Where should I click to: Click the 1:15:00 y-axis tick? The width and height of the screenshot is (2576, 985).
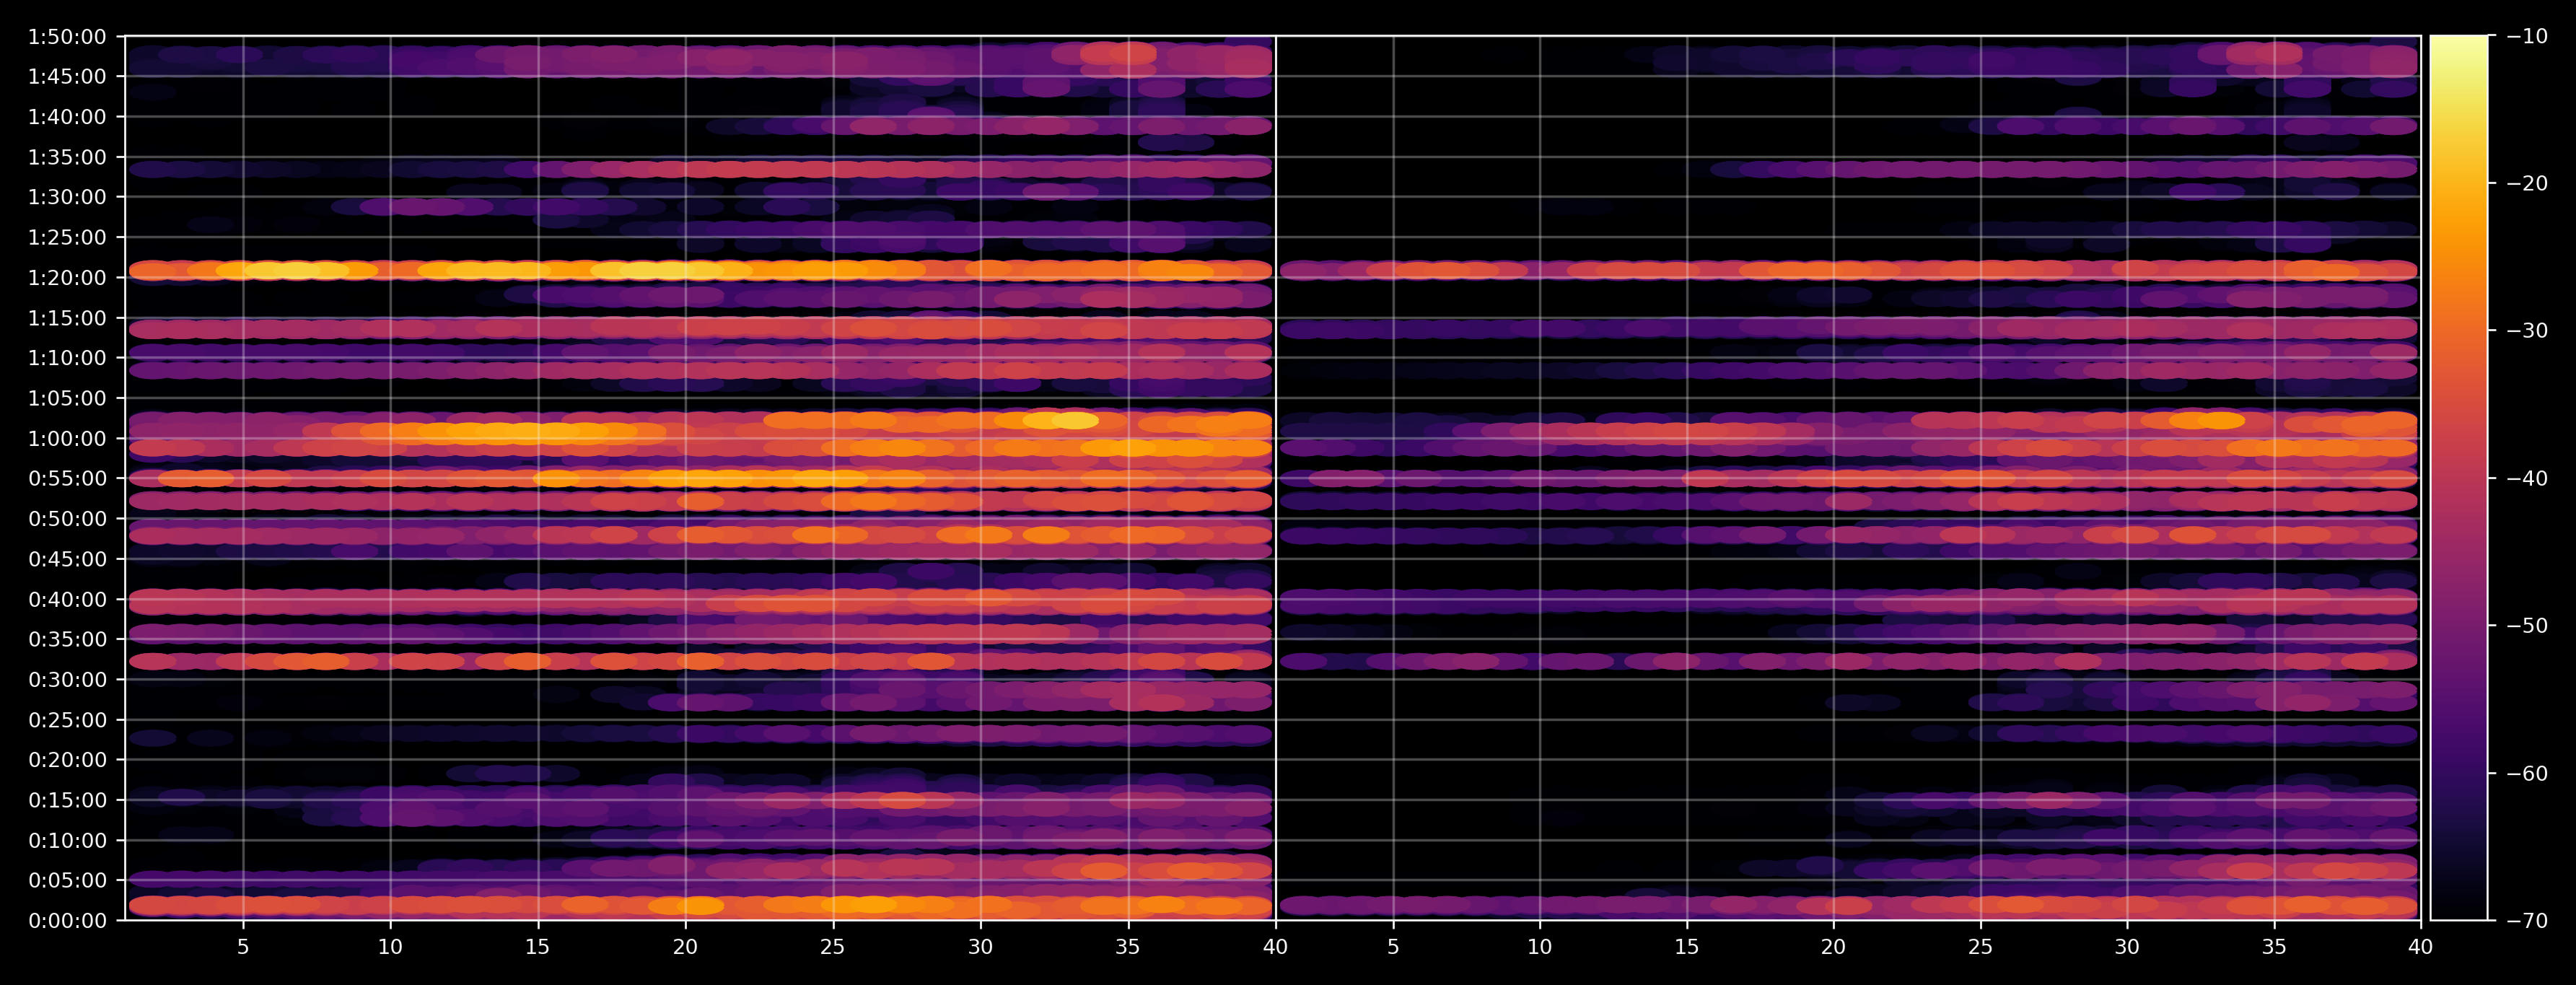pyautogui.click(x=67, y=318)
